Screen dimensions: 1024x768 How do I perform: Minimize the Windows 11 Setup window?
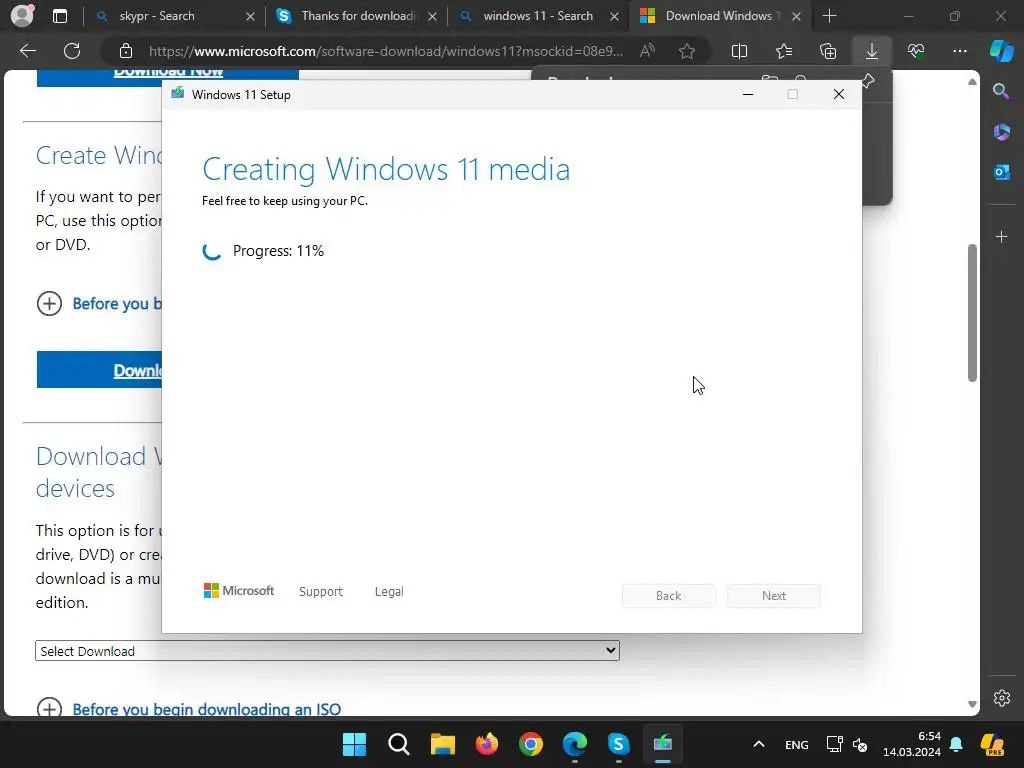coord(748,95)
